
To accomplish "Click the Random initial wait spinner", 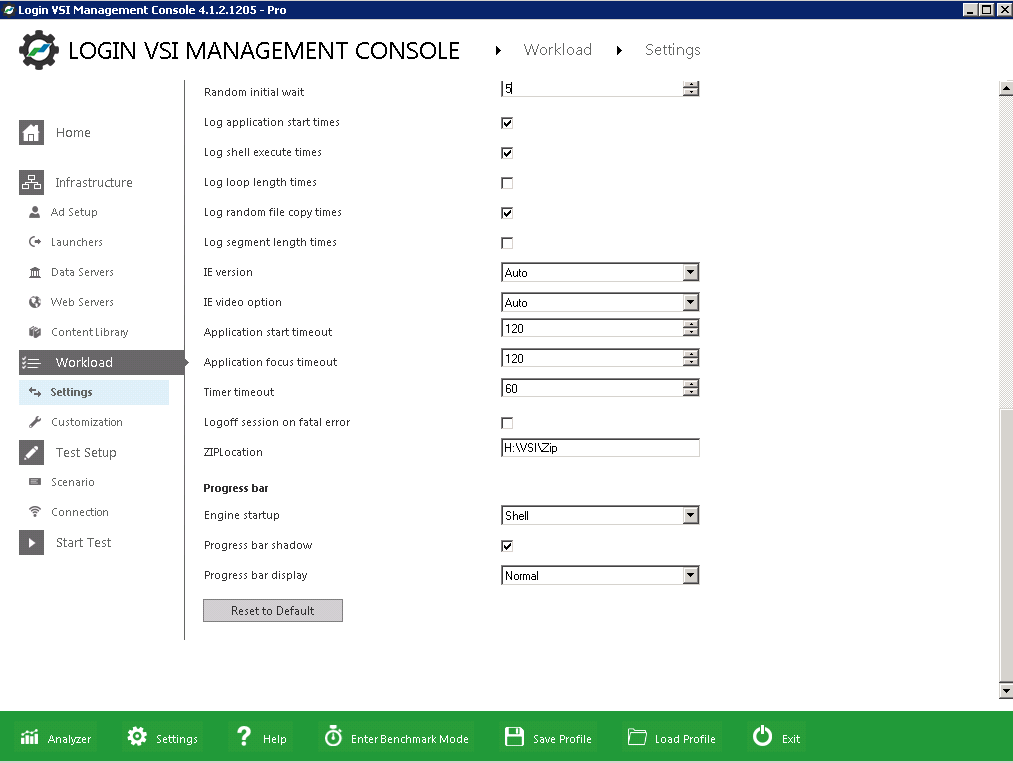I will 691,89.
